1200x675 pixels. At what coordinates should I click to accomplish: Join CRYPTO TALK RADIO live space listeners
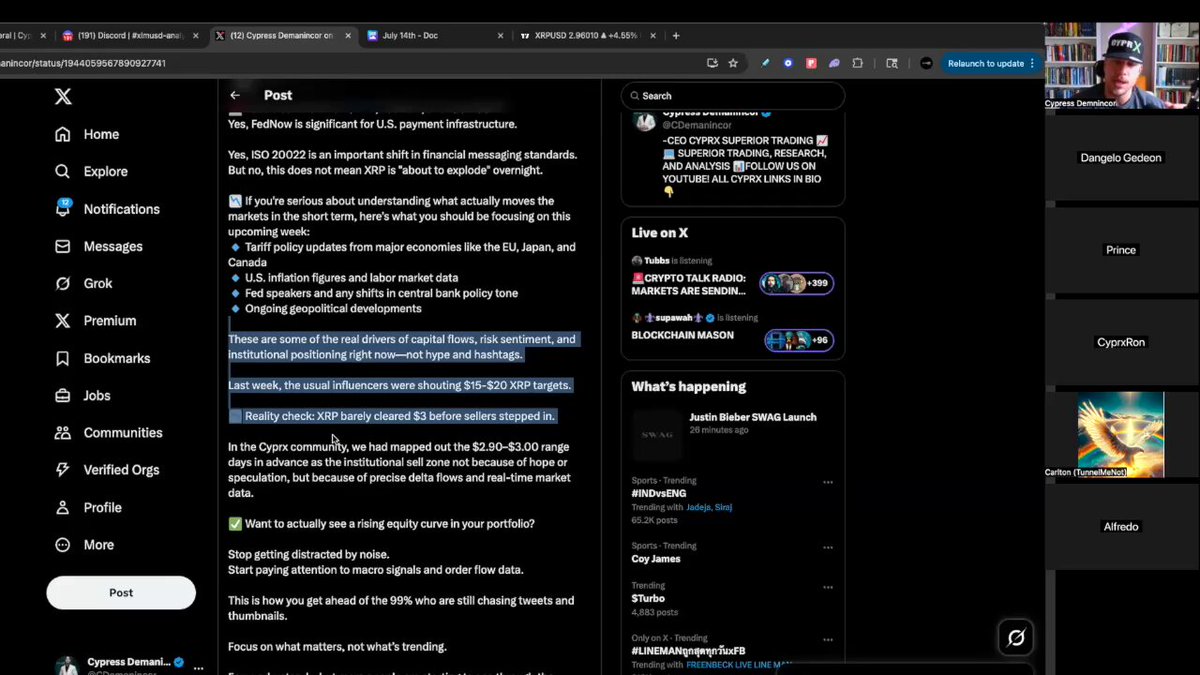coord(797,283)
